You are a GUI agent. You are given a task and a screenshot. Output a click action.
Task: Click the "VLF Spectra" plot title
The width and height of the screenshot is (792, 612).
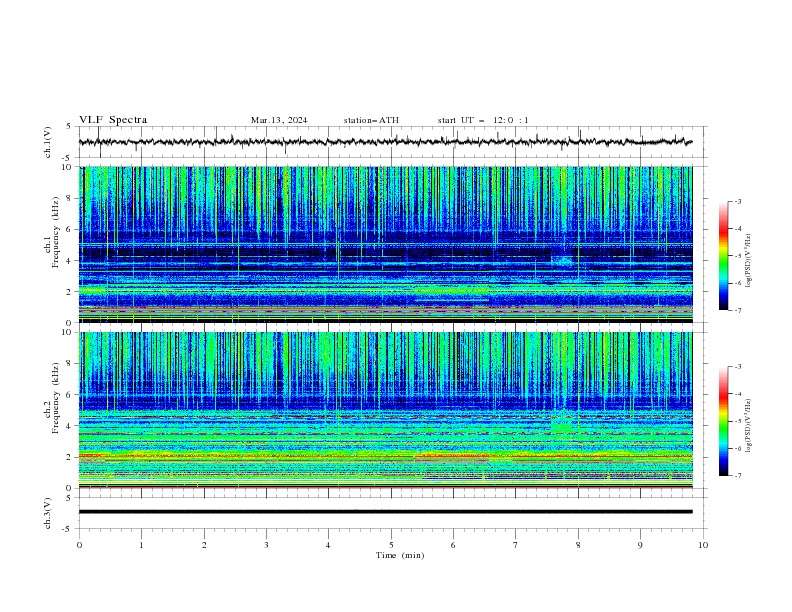tap(113, 120)
